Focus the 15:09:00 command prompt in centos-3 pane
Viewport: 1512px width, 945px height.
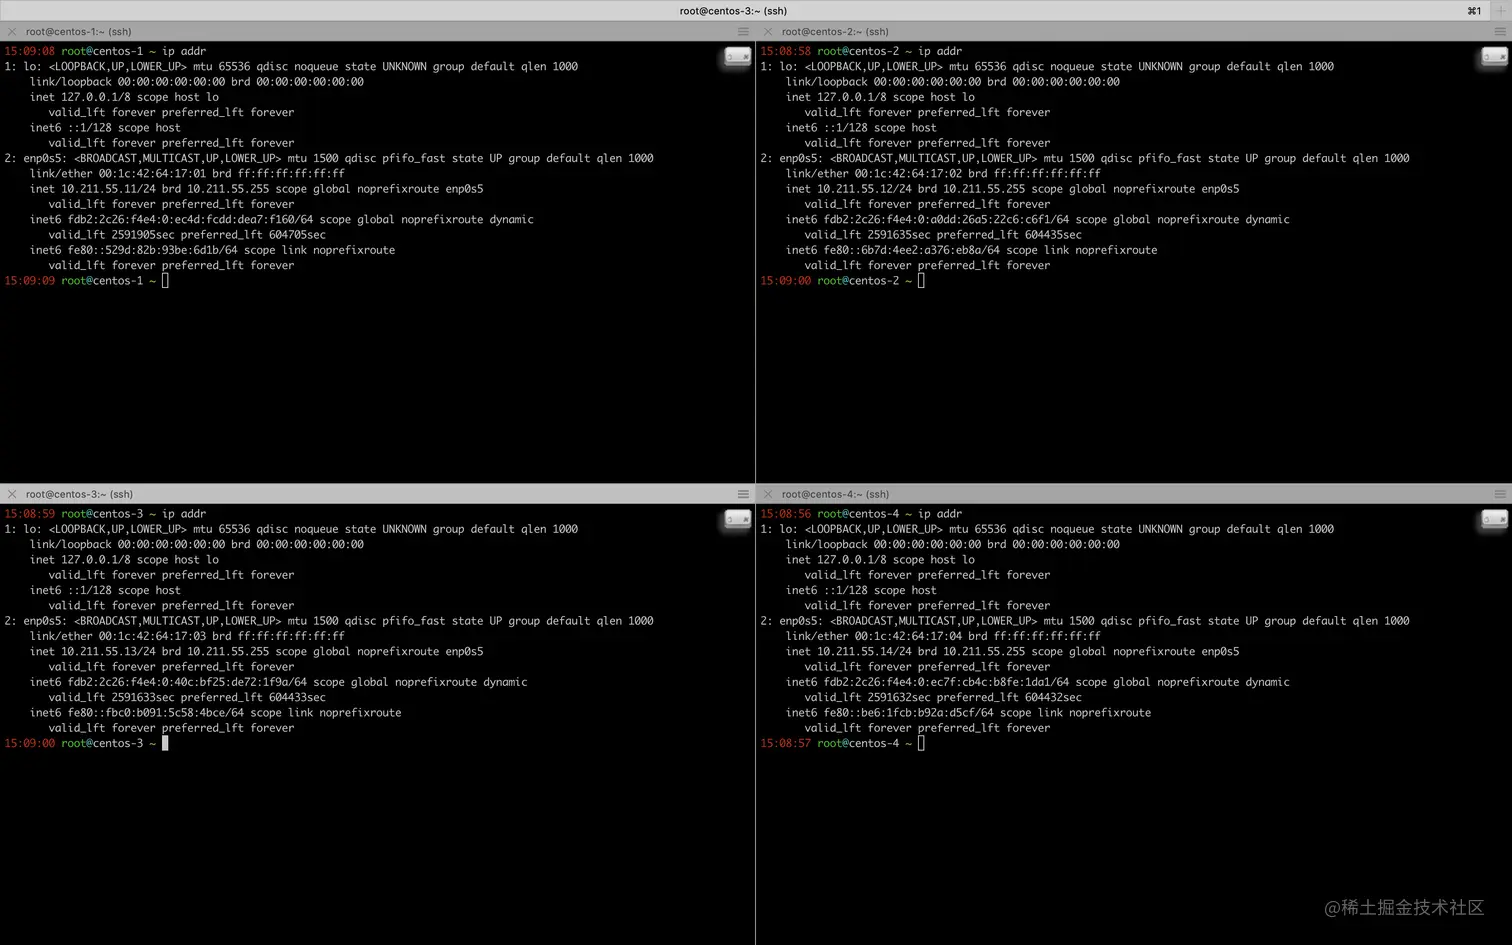click(86, 743)
